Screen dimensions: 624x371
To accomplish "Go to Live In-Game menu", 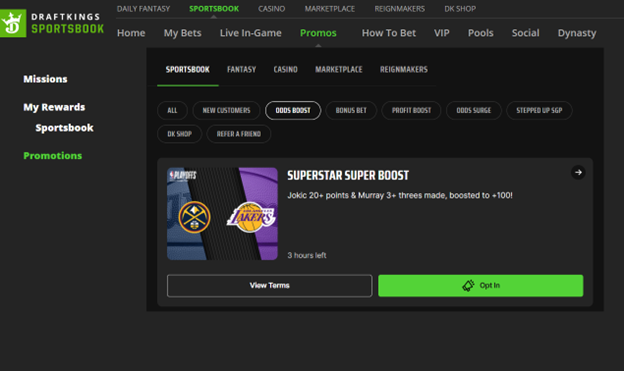I will tap(251, 33).
